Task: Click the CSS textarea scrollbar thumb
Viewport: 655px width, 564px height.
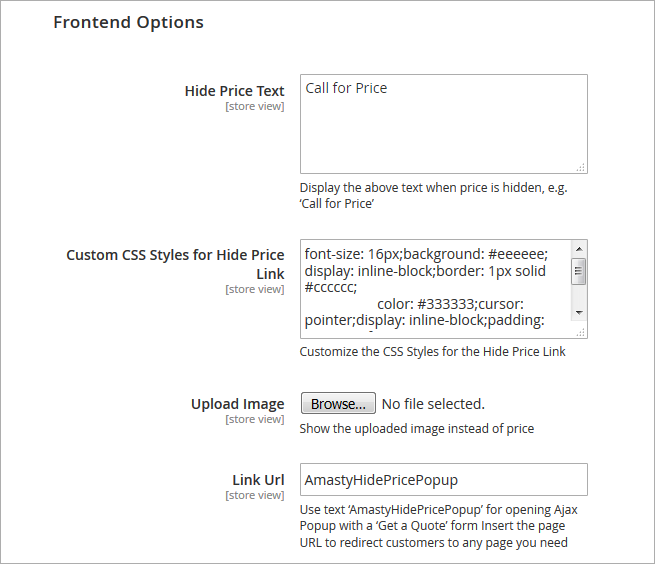Action: (x=579, y=271)
